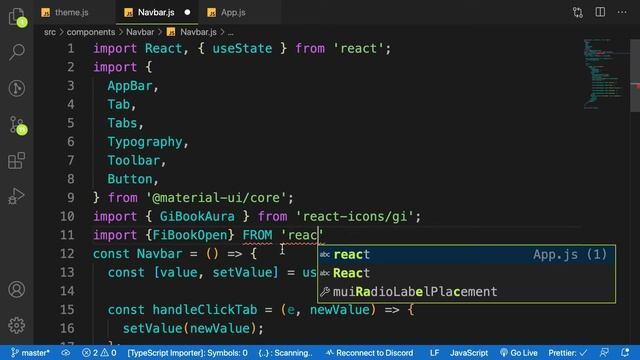Open the Manage gear icon
The height and width of the screenshot is (360, 640).
(17, 325)
